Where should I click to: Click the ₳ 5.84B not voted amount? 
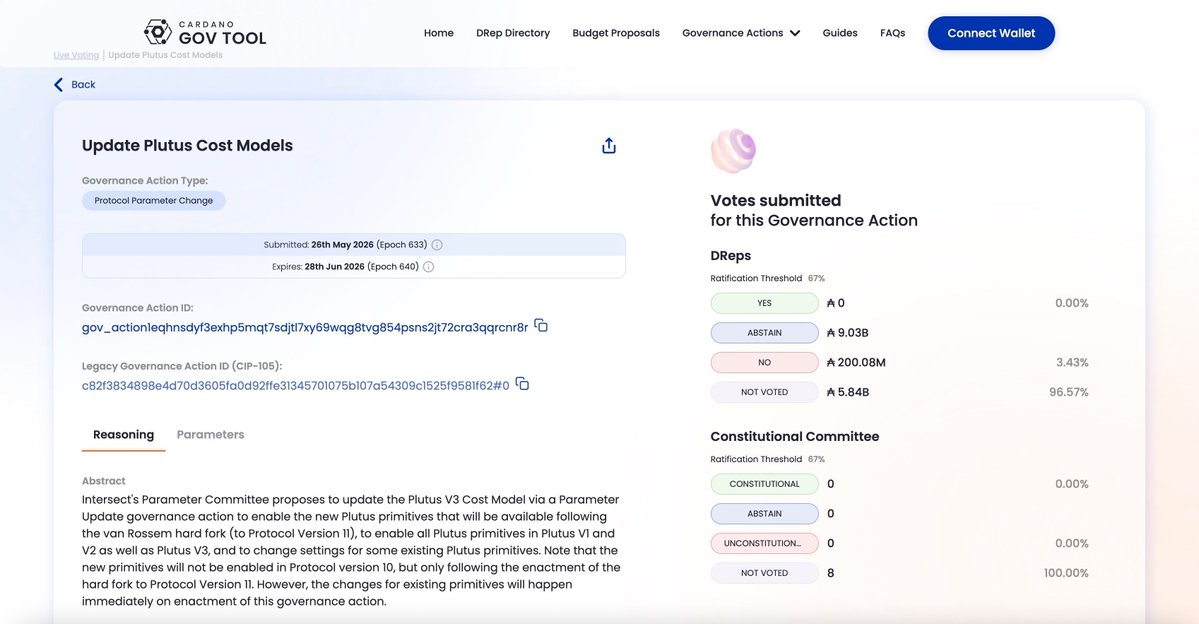tap(847, 392)
